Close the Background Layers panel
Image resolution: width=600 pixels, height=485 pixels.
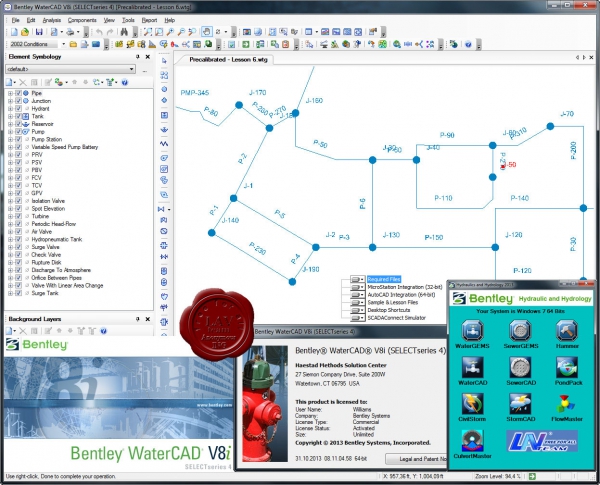(148, 319)
